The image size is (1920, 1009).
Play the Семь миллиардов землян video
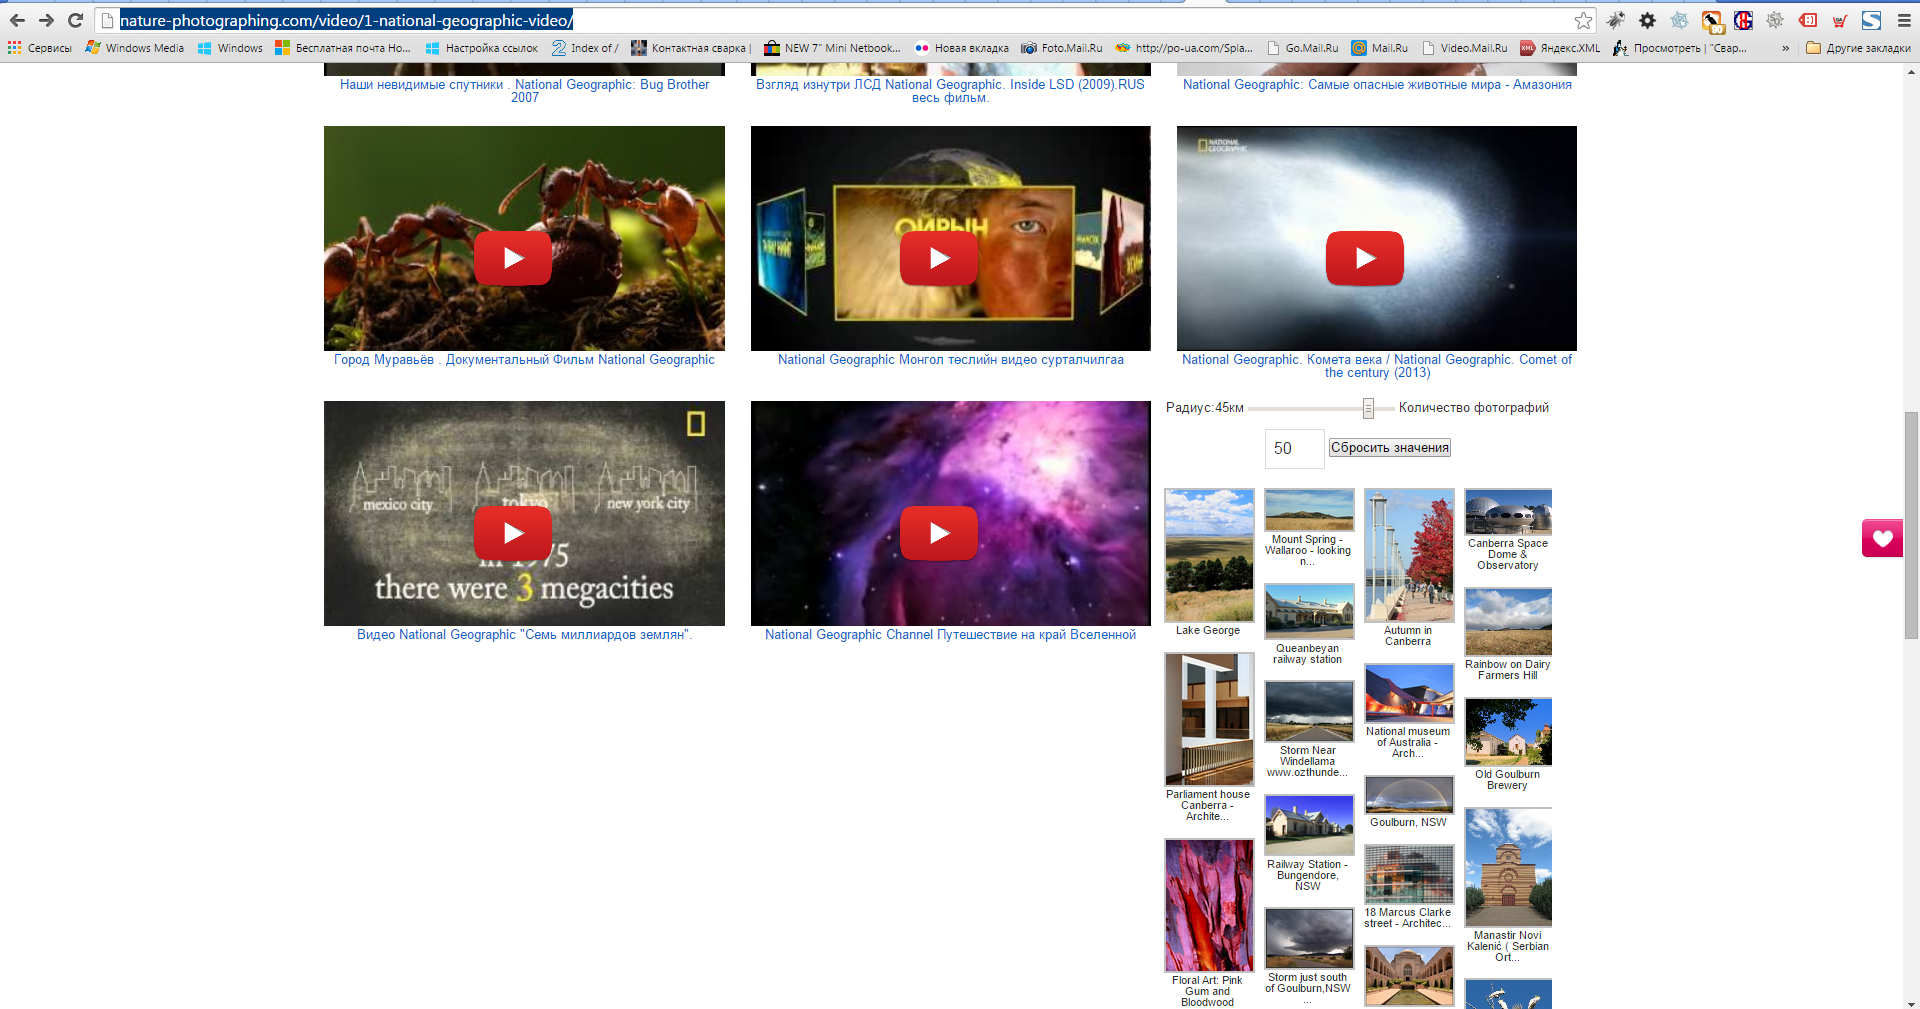click(513, 533)
